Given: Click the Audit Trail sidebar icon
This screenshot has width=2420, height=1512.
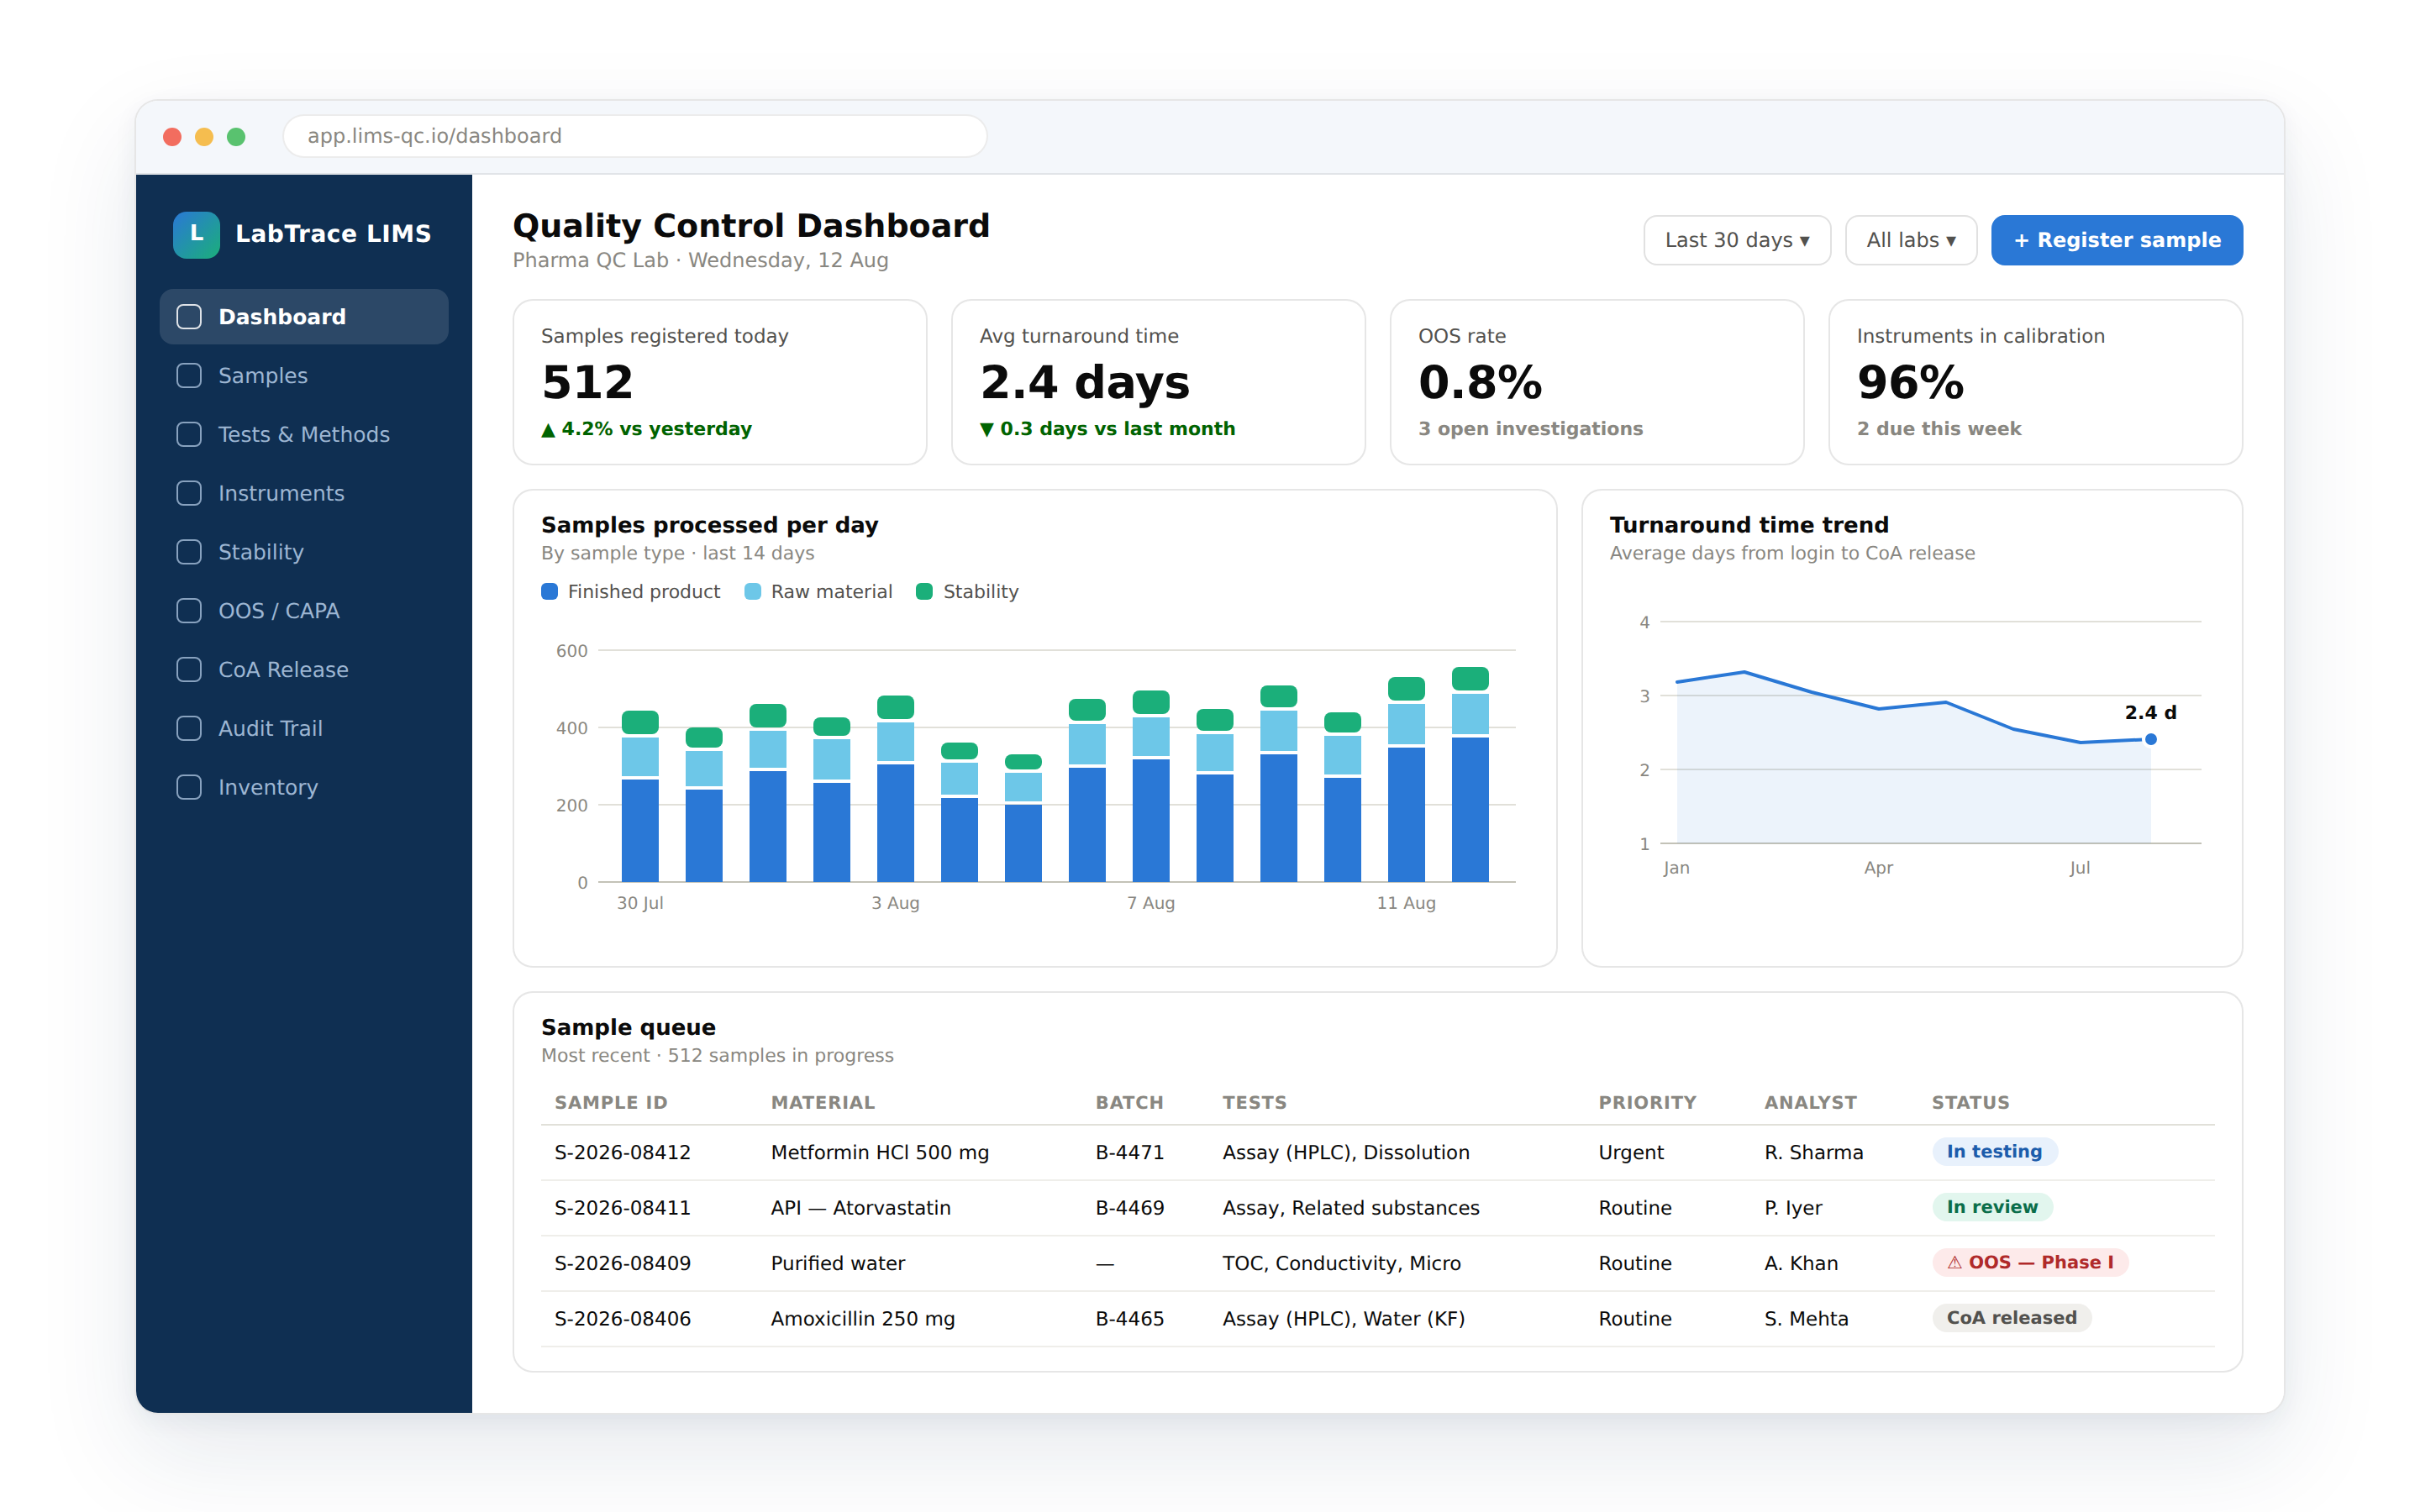Looking at the screenshot, I should click(189, 729).
